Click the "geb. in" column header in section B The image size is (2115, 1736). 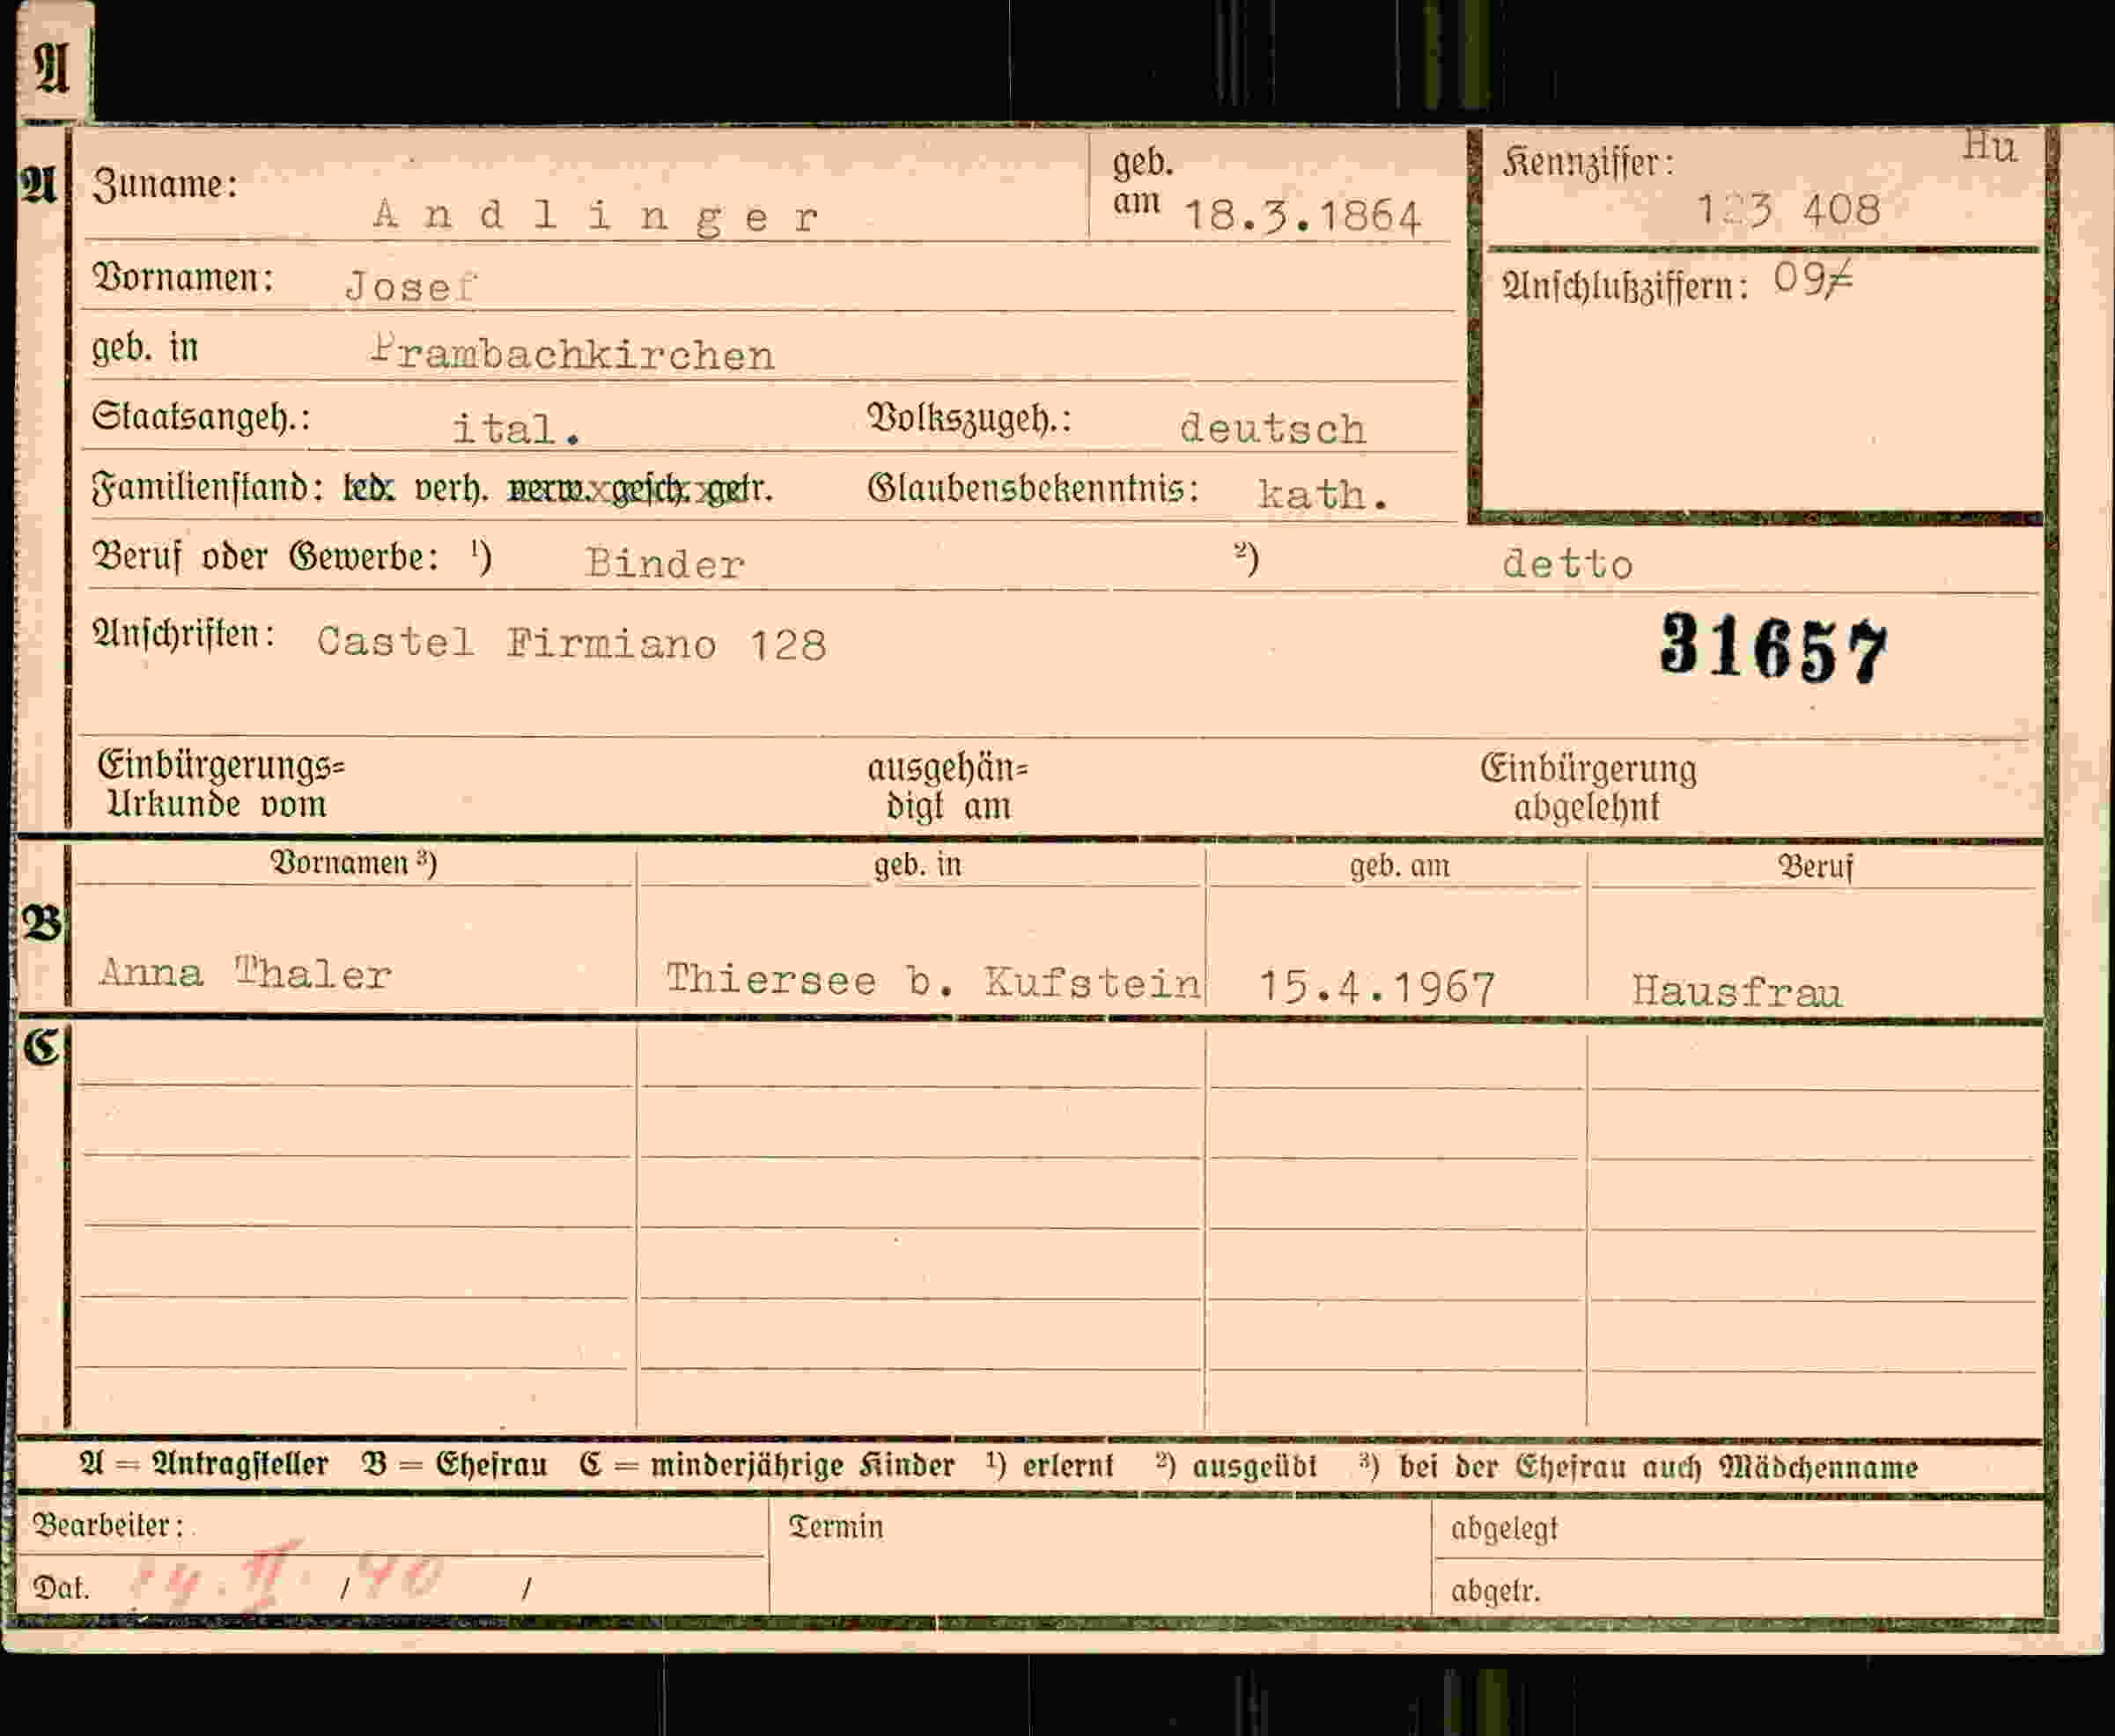918,865
